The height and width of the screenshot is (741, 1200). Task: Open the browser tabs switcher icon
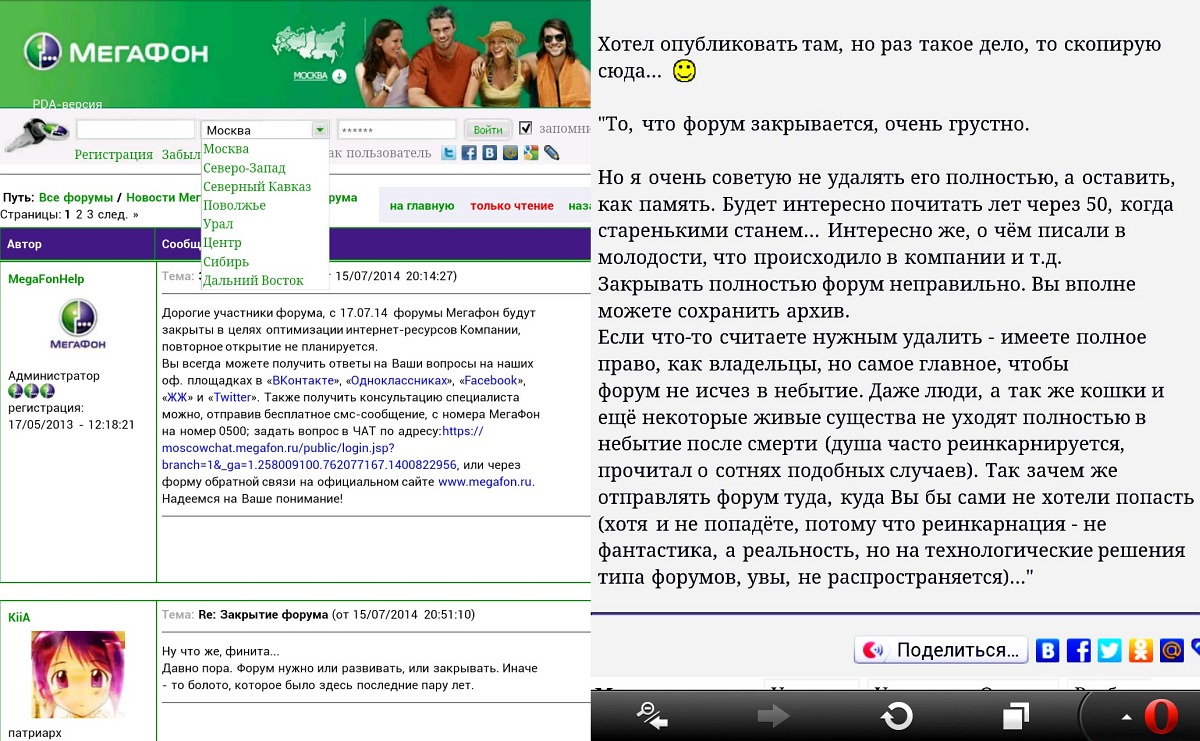(1016, 716)
